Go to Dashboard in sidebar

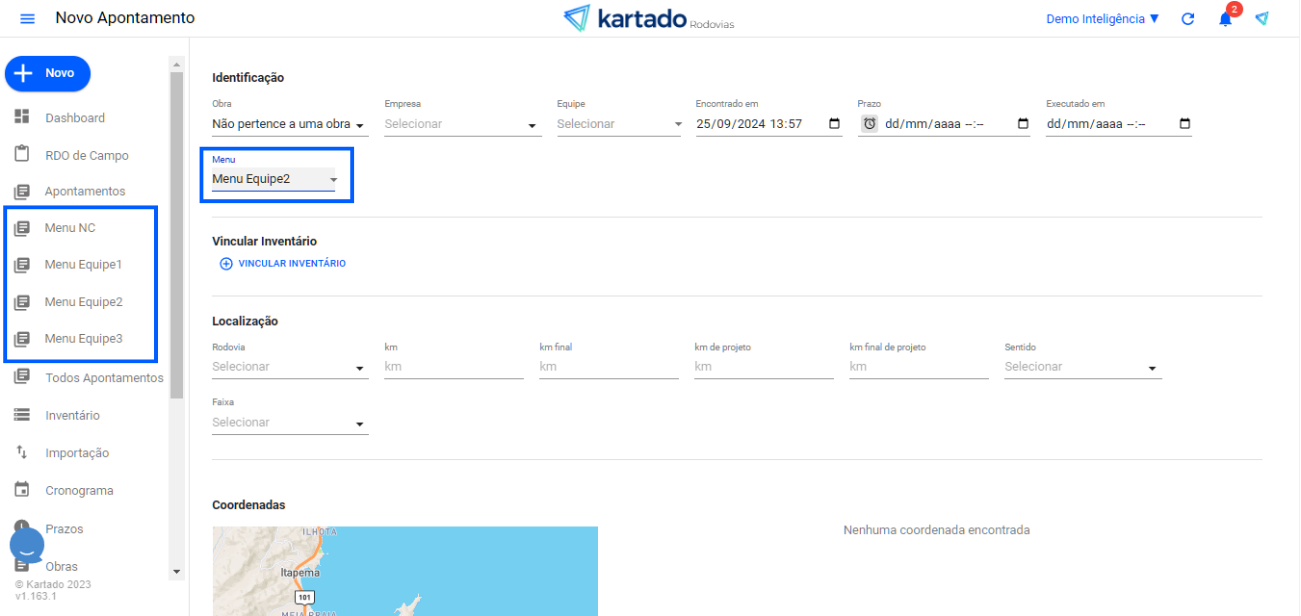74,118
